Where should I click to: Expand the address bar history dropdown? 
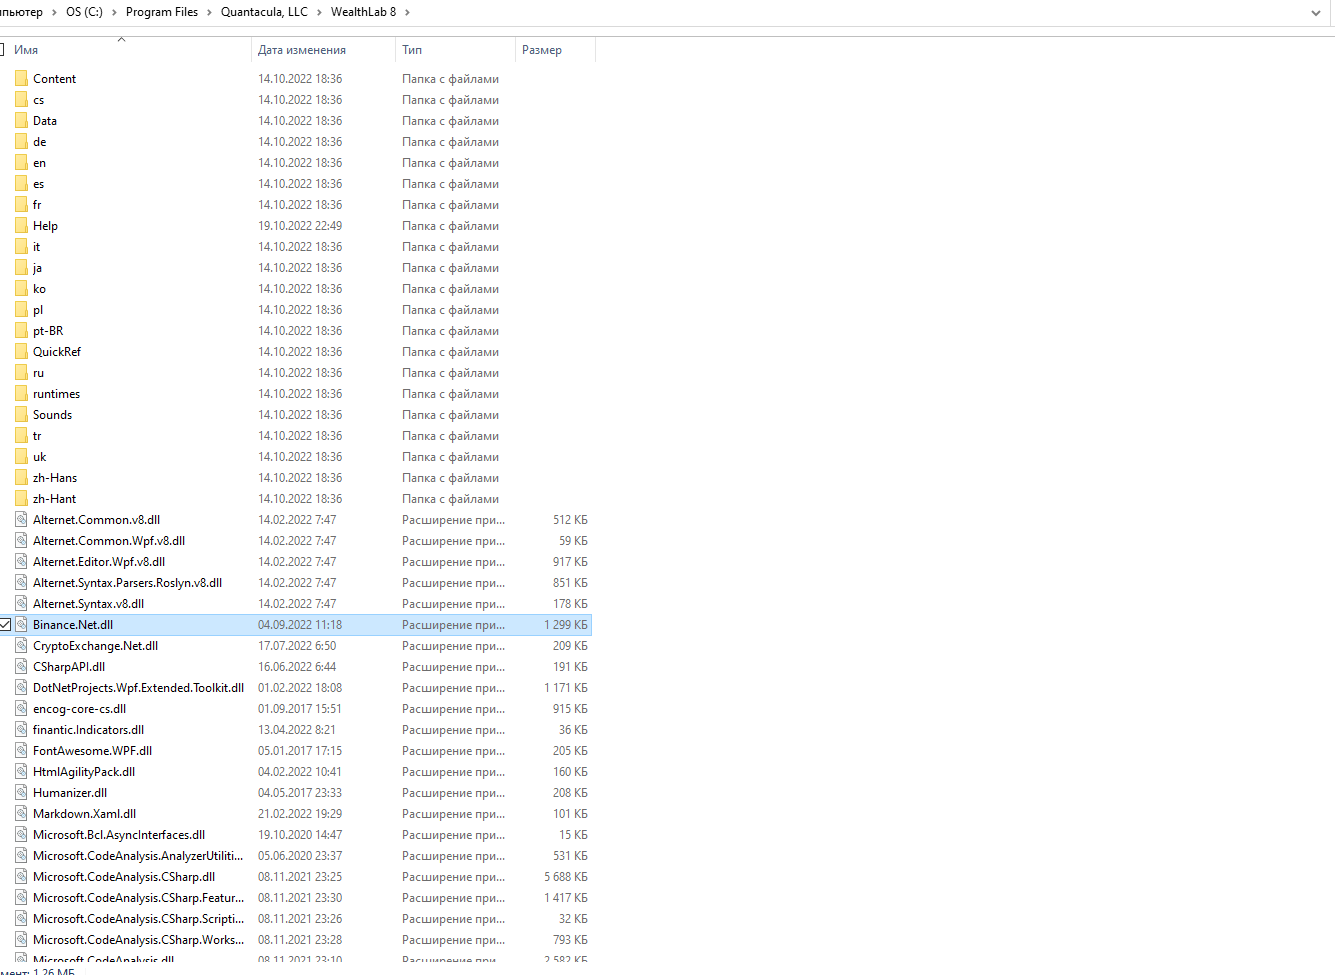point(1315,12)
